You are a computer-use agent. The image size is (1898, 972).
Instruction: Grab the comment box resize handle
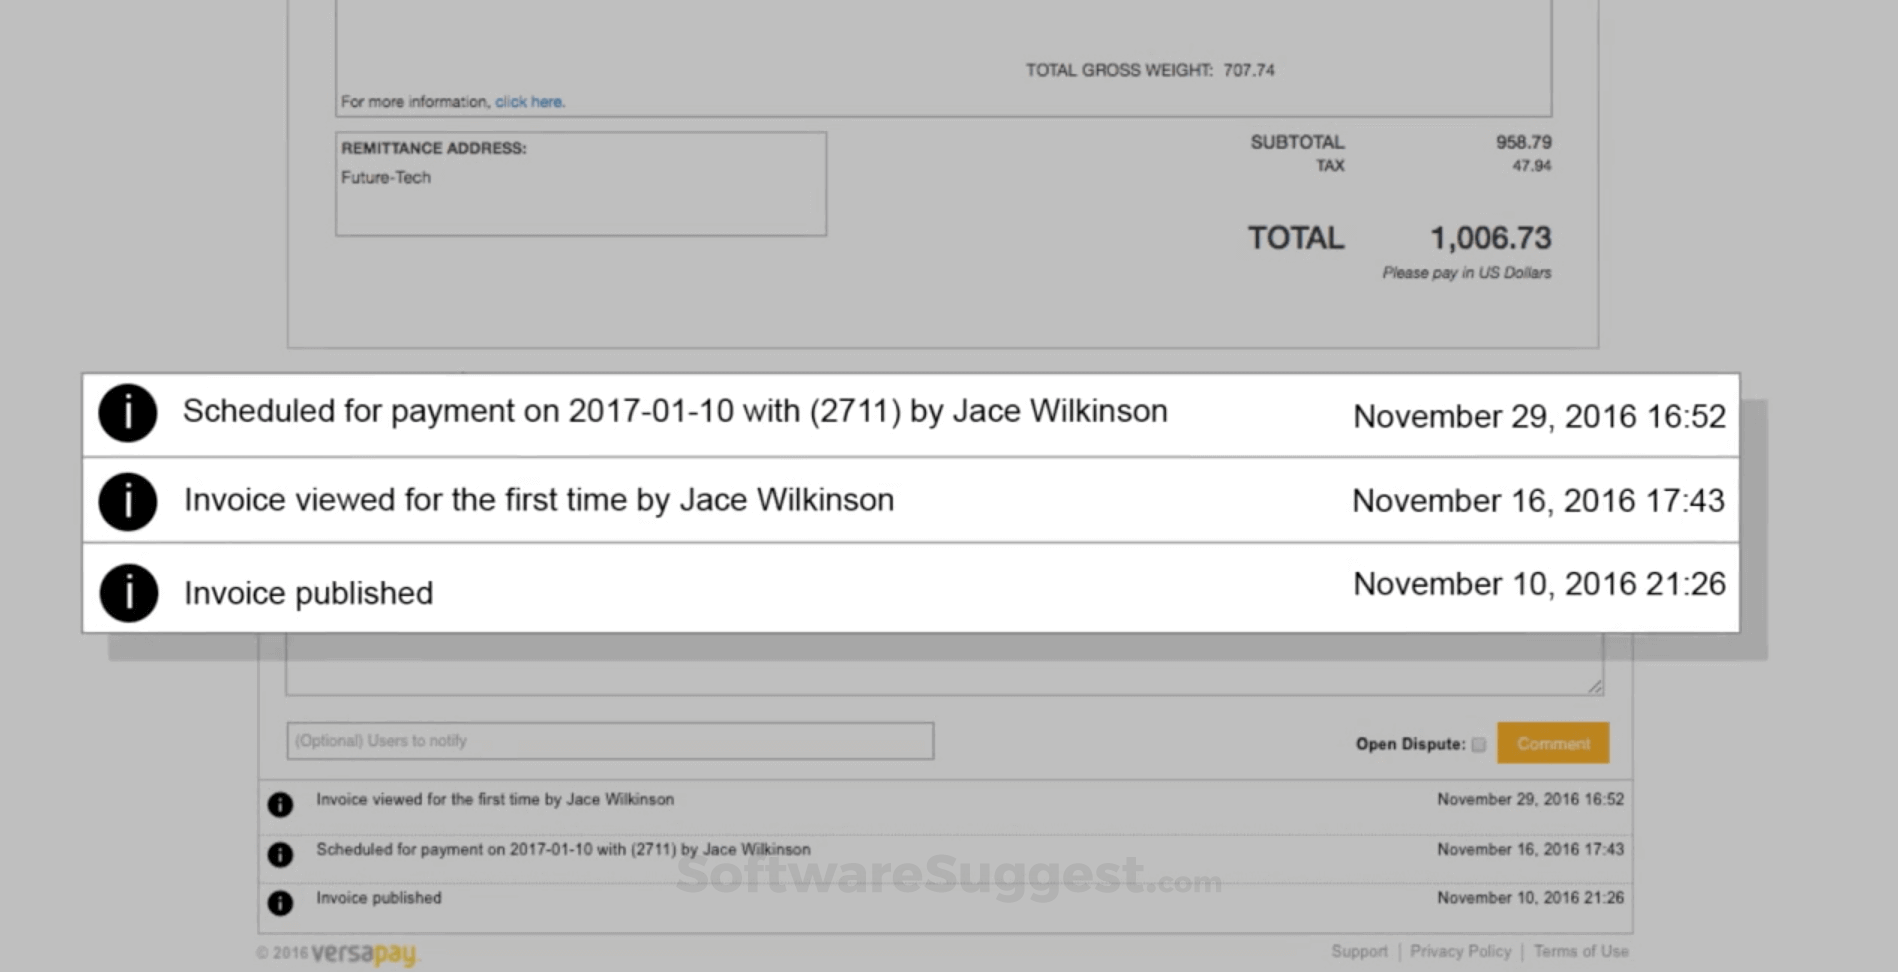click(x=1595, y=687)
